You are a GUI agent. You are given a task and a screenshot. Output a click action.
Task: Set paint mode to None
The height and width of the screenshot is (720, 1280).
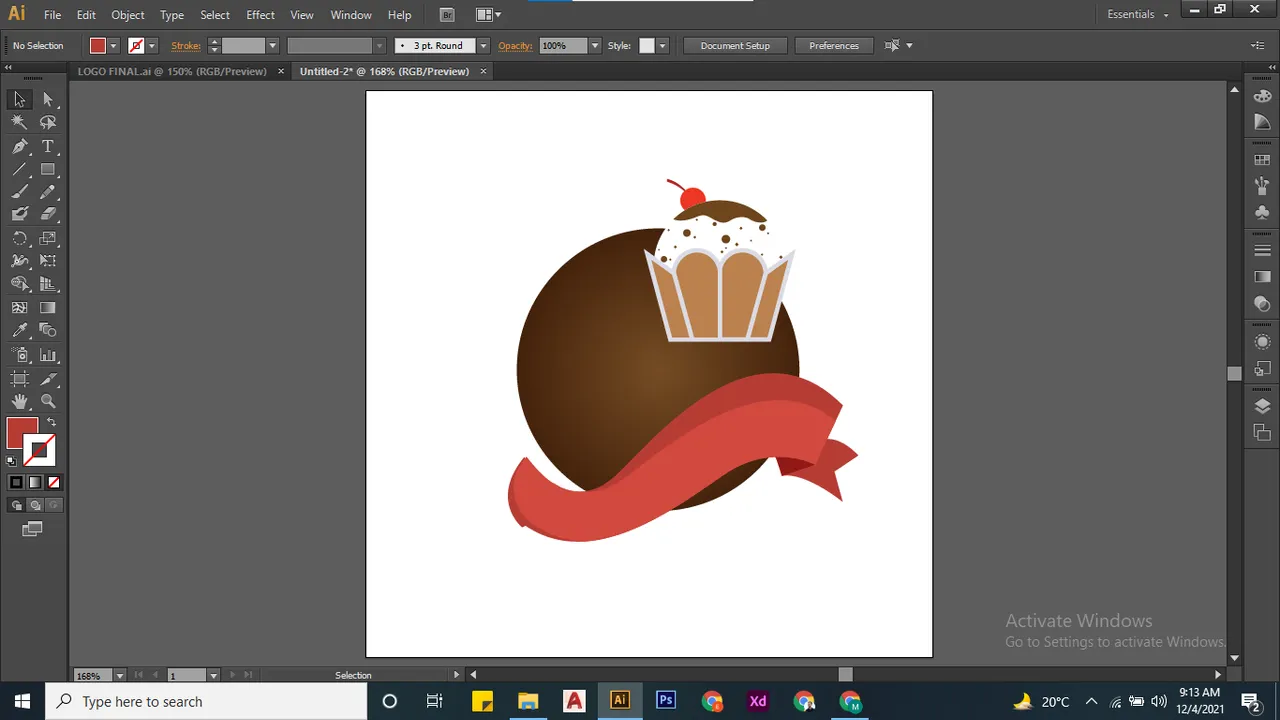point(54,483)
